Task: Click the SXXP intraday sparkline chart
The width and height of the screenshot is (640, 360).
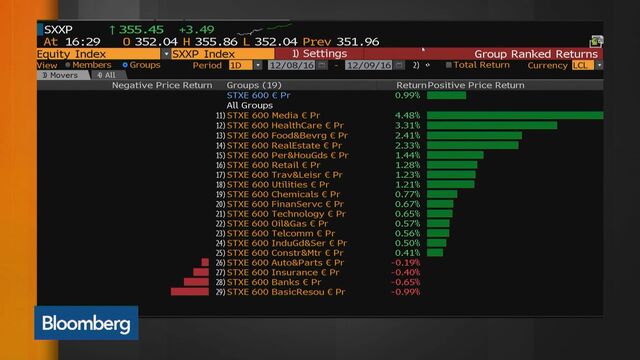Action: (x=265, y=29)
